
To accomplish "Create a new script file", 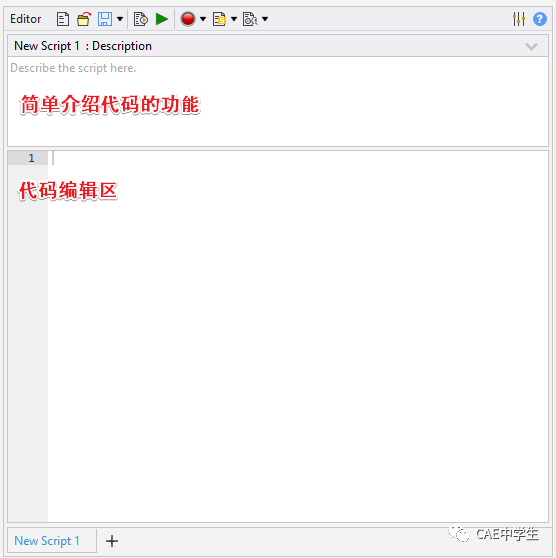I will click(63, 19).
